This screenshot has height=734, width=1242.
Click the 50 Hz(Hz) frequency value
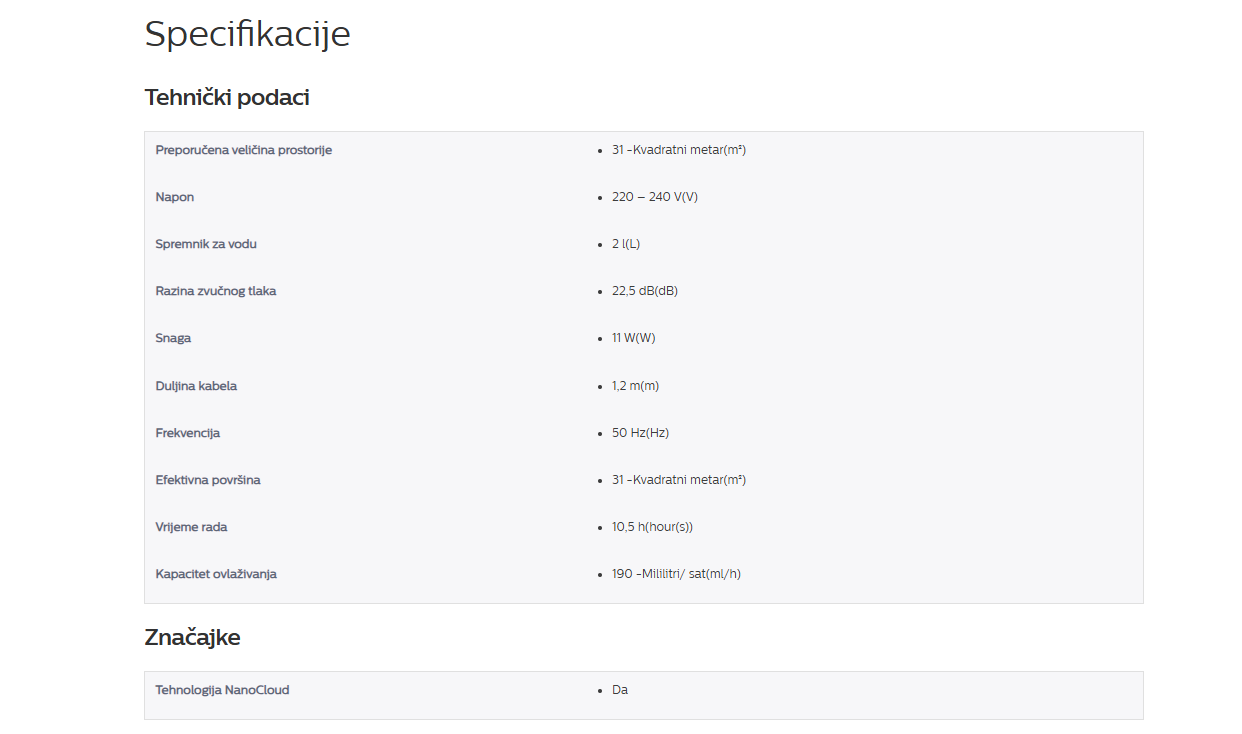640,433
